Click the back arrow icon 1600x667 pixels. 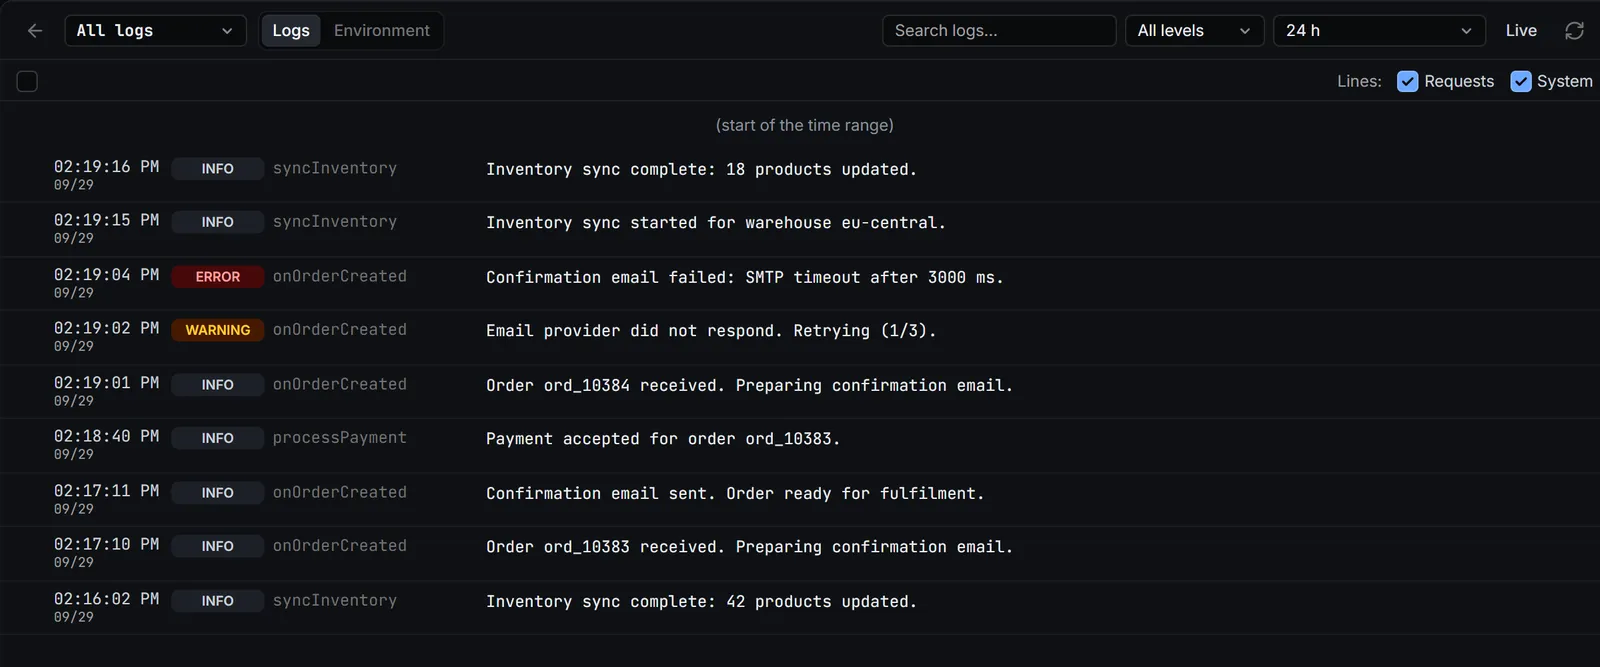(x=35, y=31)
